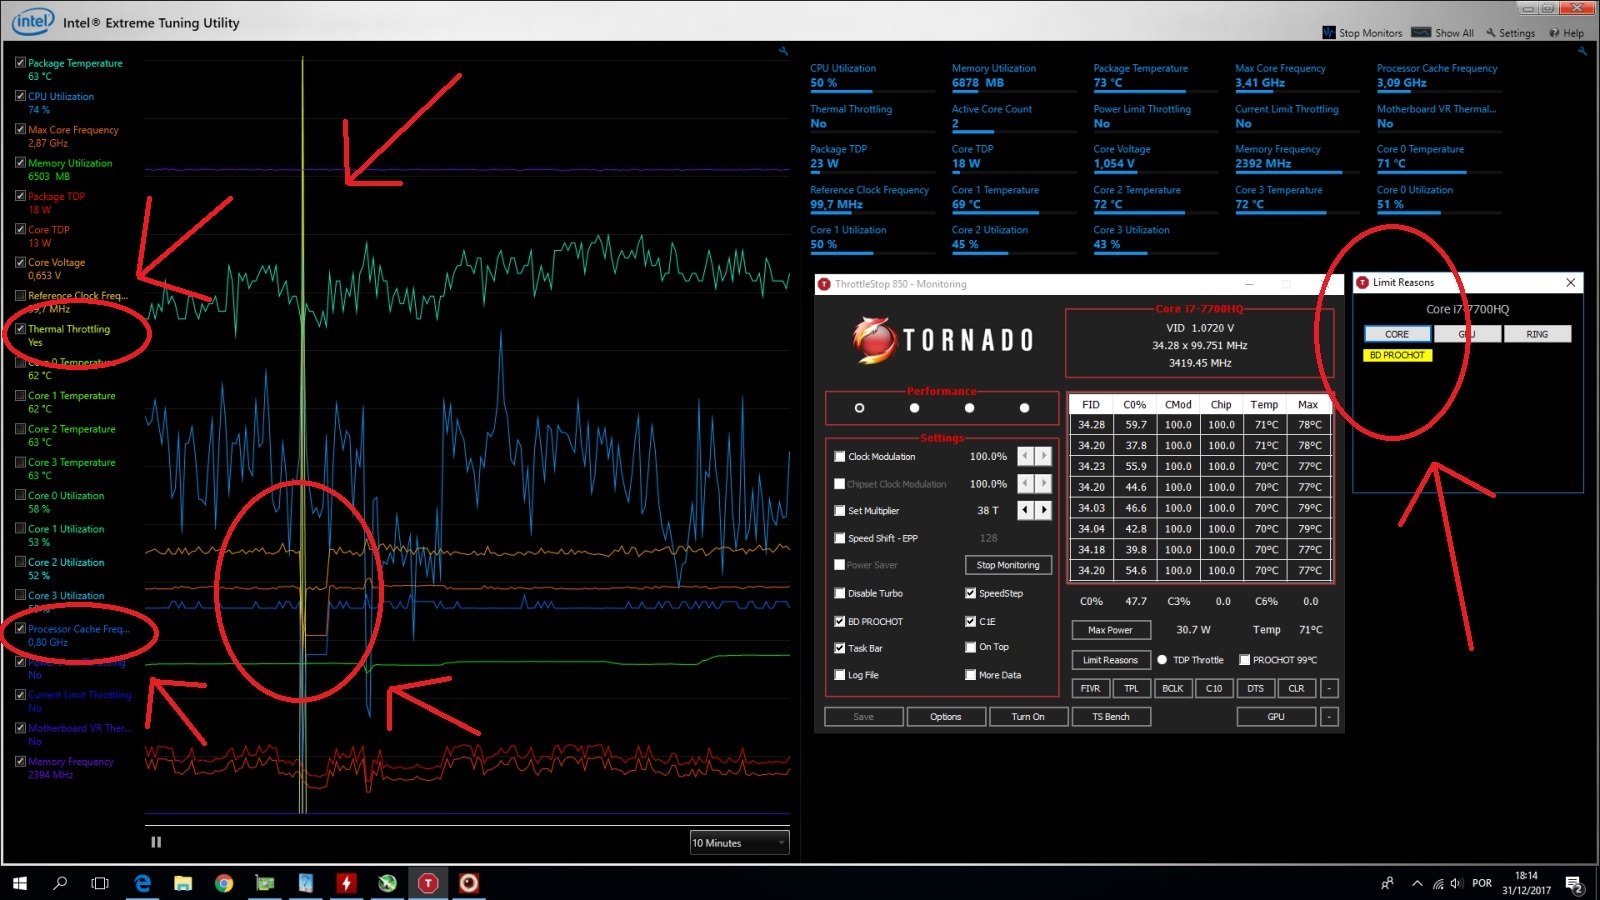Uncheck C1E option
This screenshot has height=900, width=1600.
click(970, 621)
